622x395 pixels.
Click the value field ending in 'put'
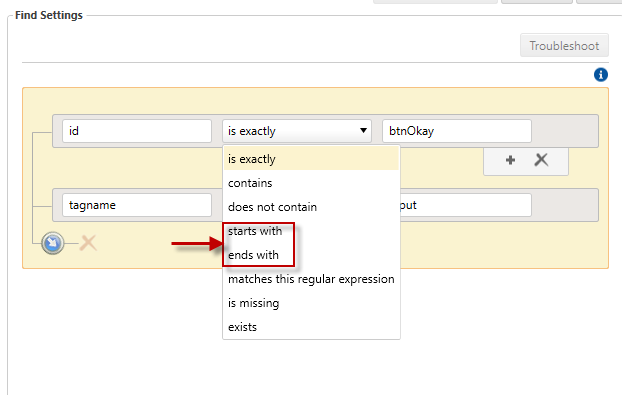pyautogui.click(x=465, y=205)
